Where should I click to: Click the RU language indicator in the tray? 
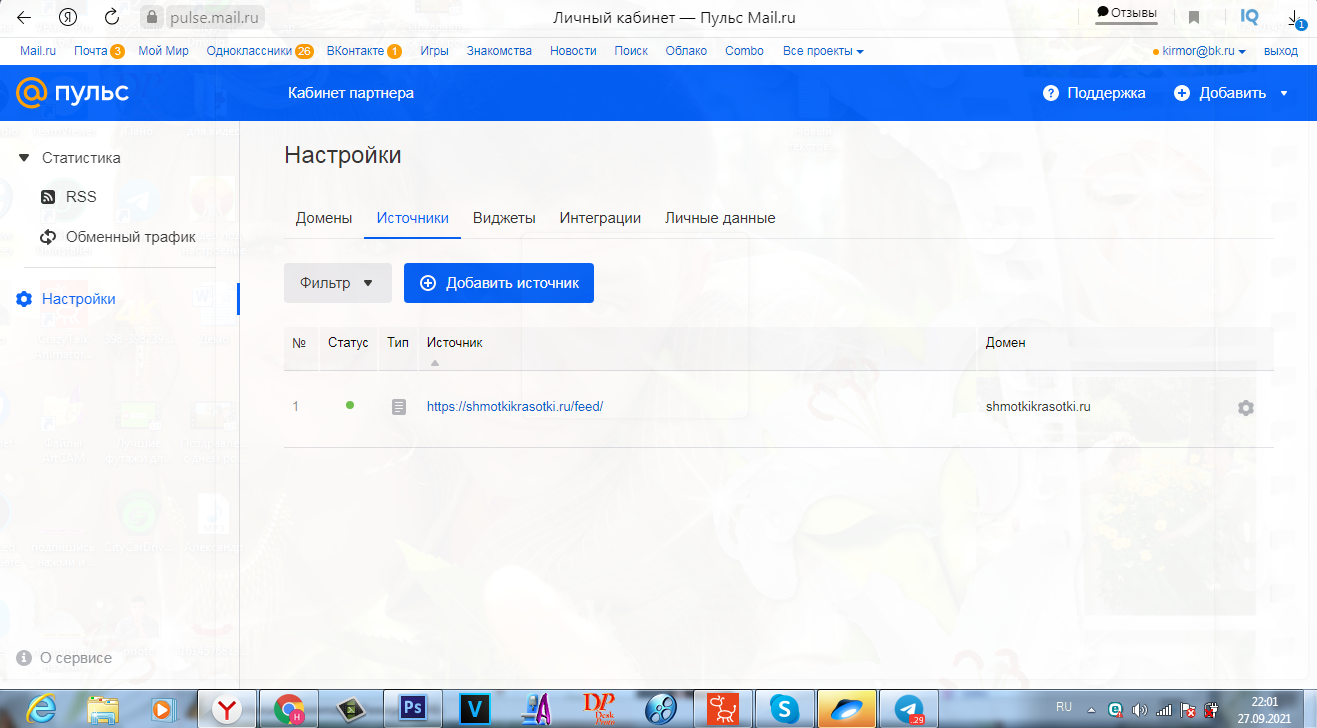(x=1064, y=707)
